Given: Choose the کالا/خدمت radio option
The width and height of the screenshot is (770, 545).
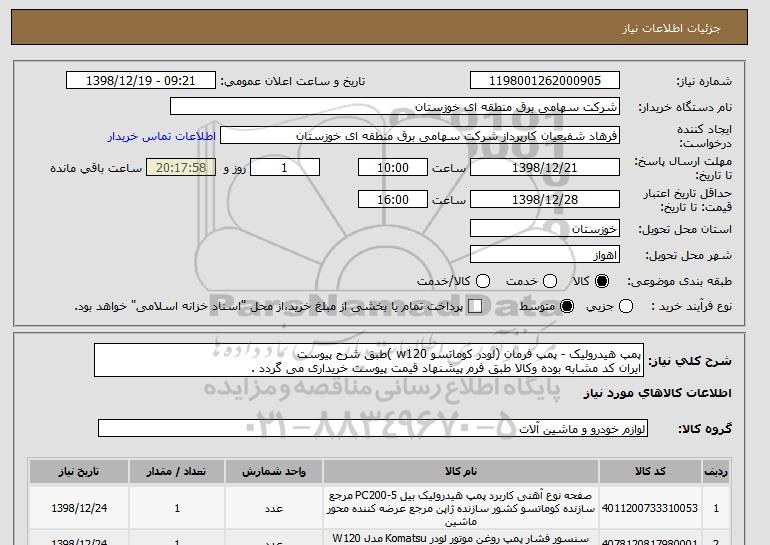Looking at the screenshot, I should (x=483, y=282).
